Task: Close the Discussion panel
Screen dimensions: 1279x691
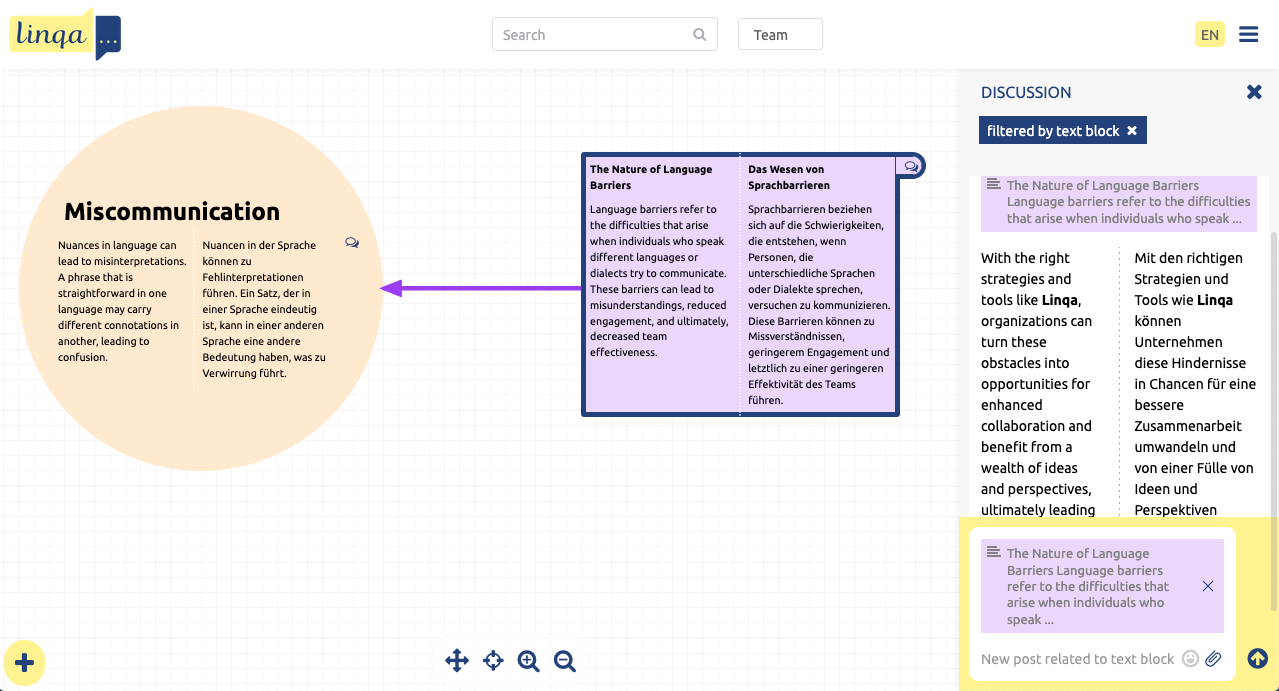Action: pyautogui.click(x=1254, y=92)
